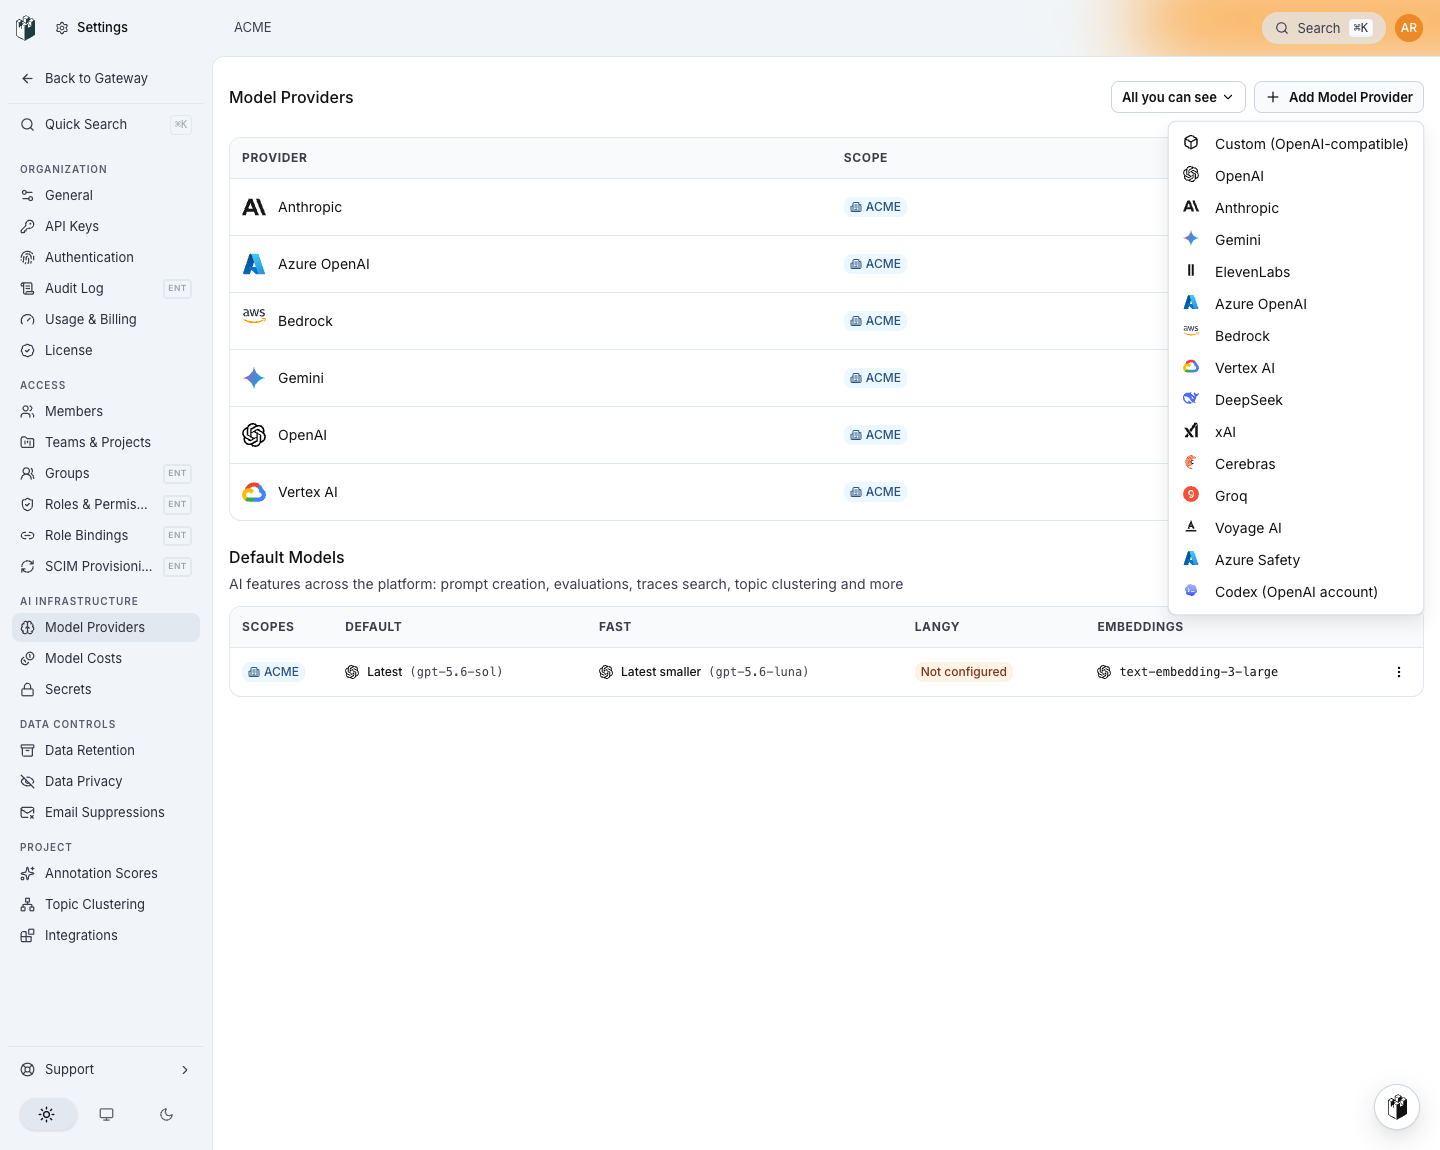1440x1150 pixels.
Task: Click the Cerebras icon in dropdown list
Action: (1191, 463)
